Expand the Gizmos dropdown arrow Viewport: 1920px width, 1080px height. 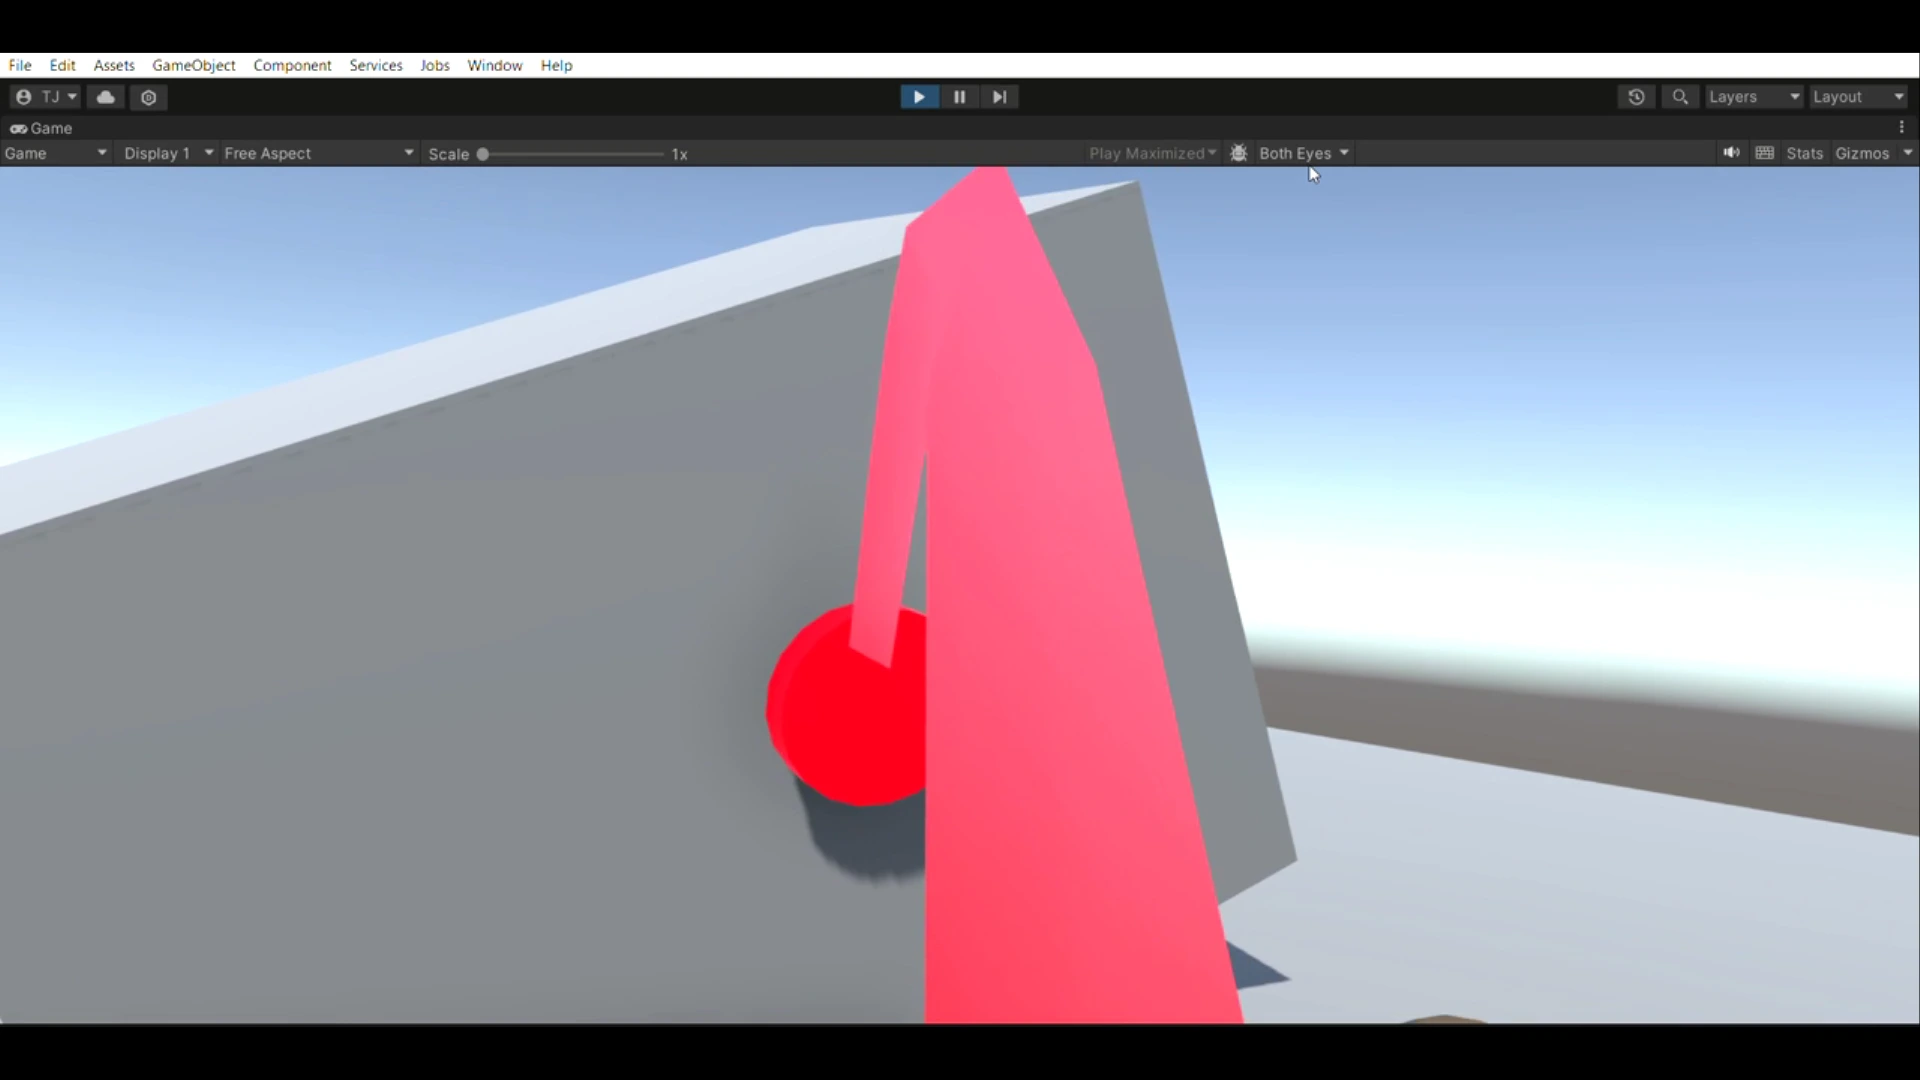(x=1907, y=153)
